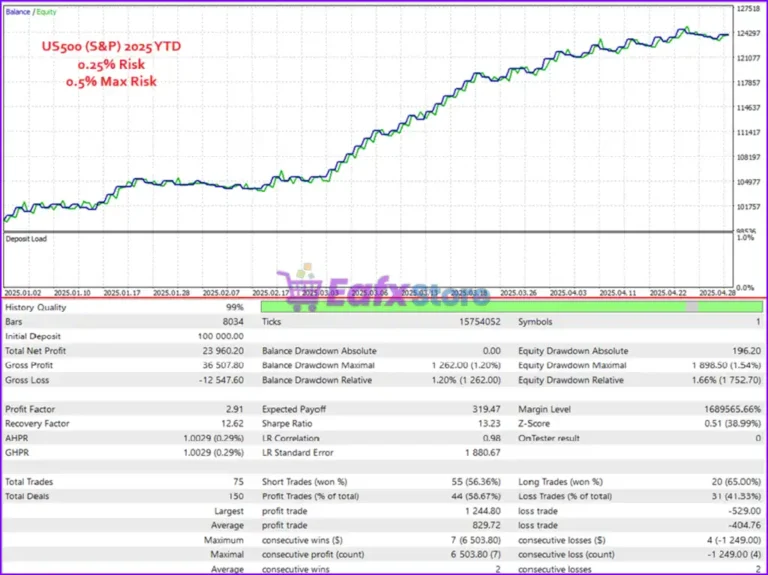This screenshot has width=768, height=575.
Task: Select the average profit trade value 829.72
Action: pos(487,525)
